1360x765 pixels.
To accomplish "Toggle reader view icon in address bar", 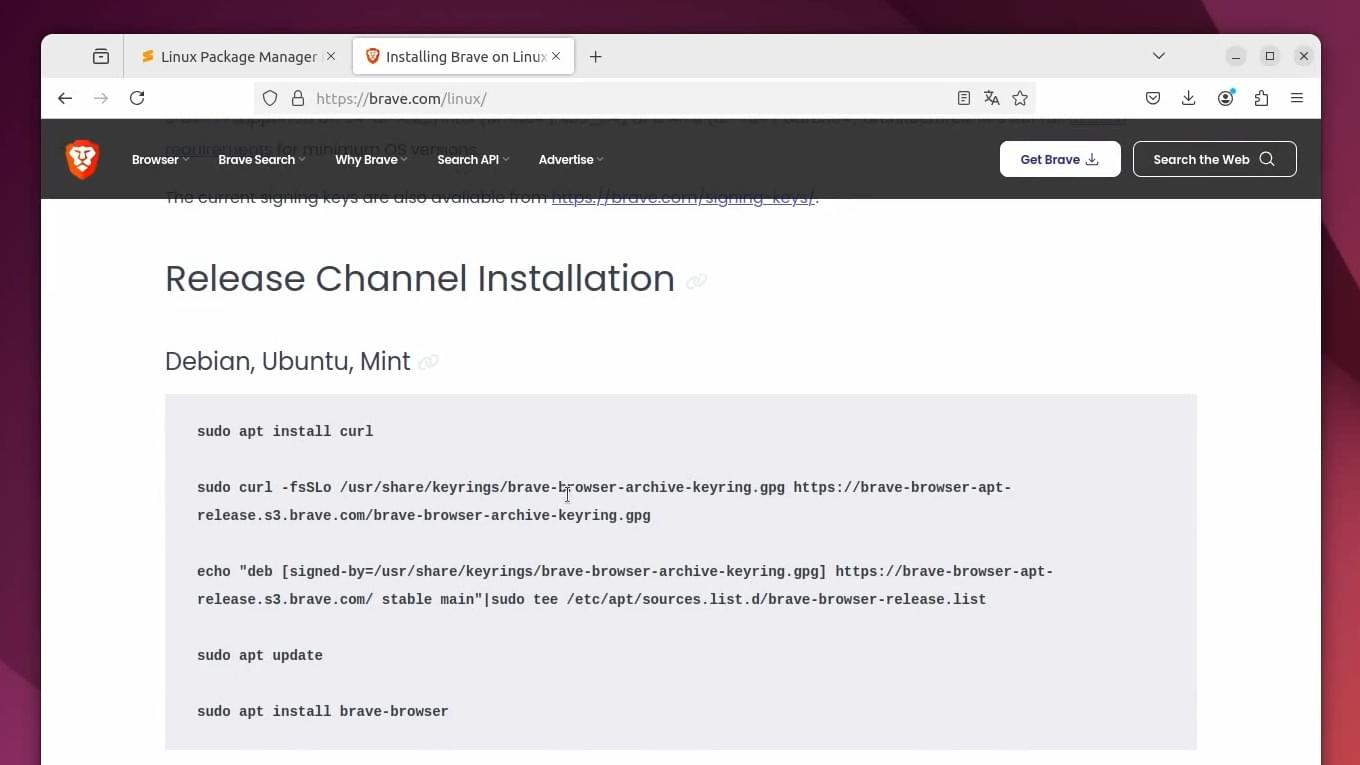I will tap(964, 98).
